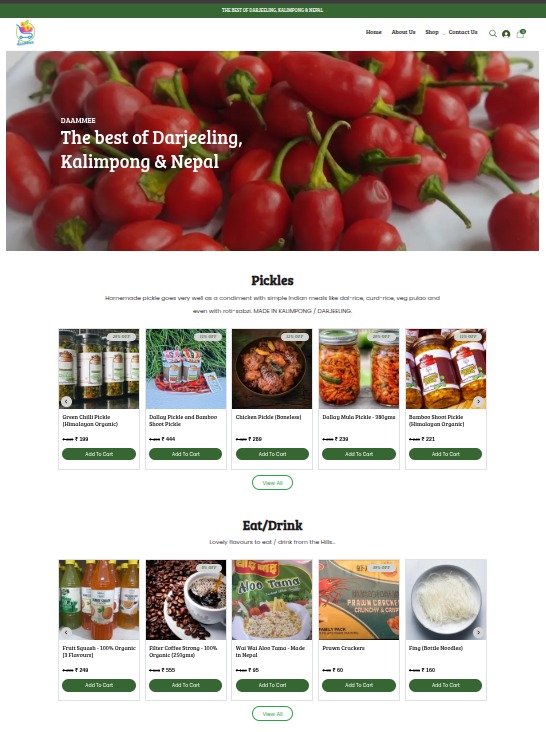Open the Contact Us page

click(463, 32)
